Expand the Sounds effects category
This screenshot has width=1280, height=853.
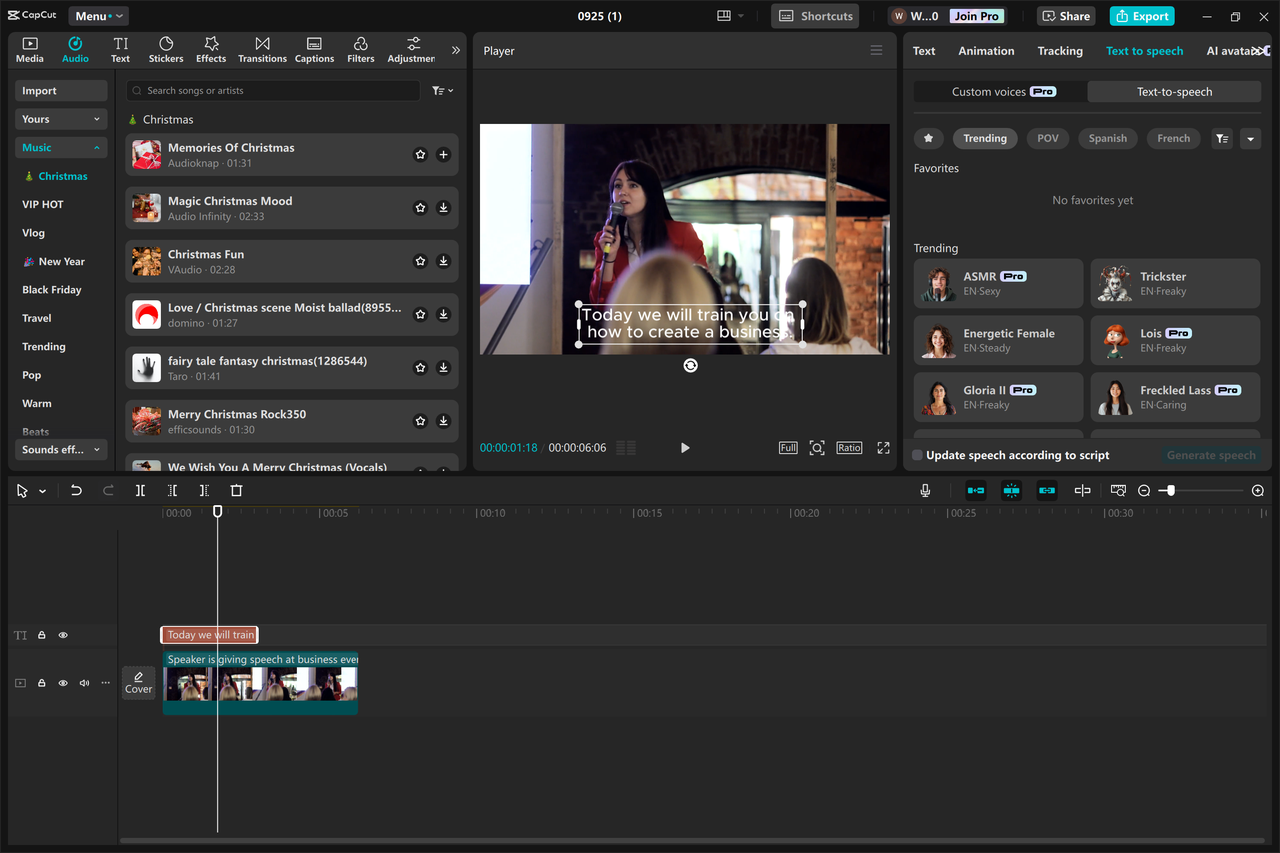[x=61, y=450]
